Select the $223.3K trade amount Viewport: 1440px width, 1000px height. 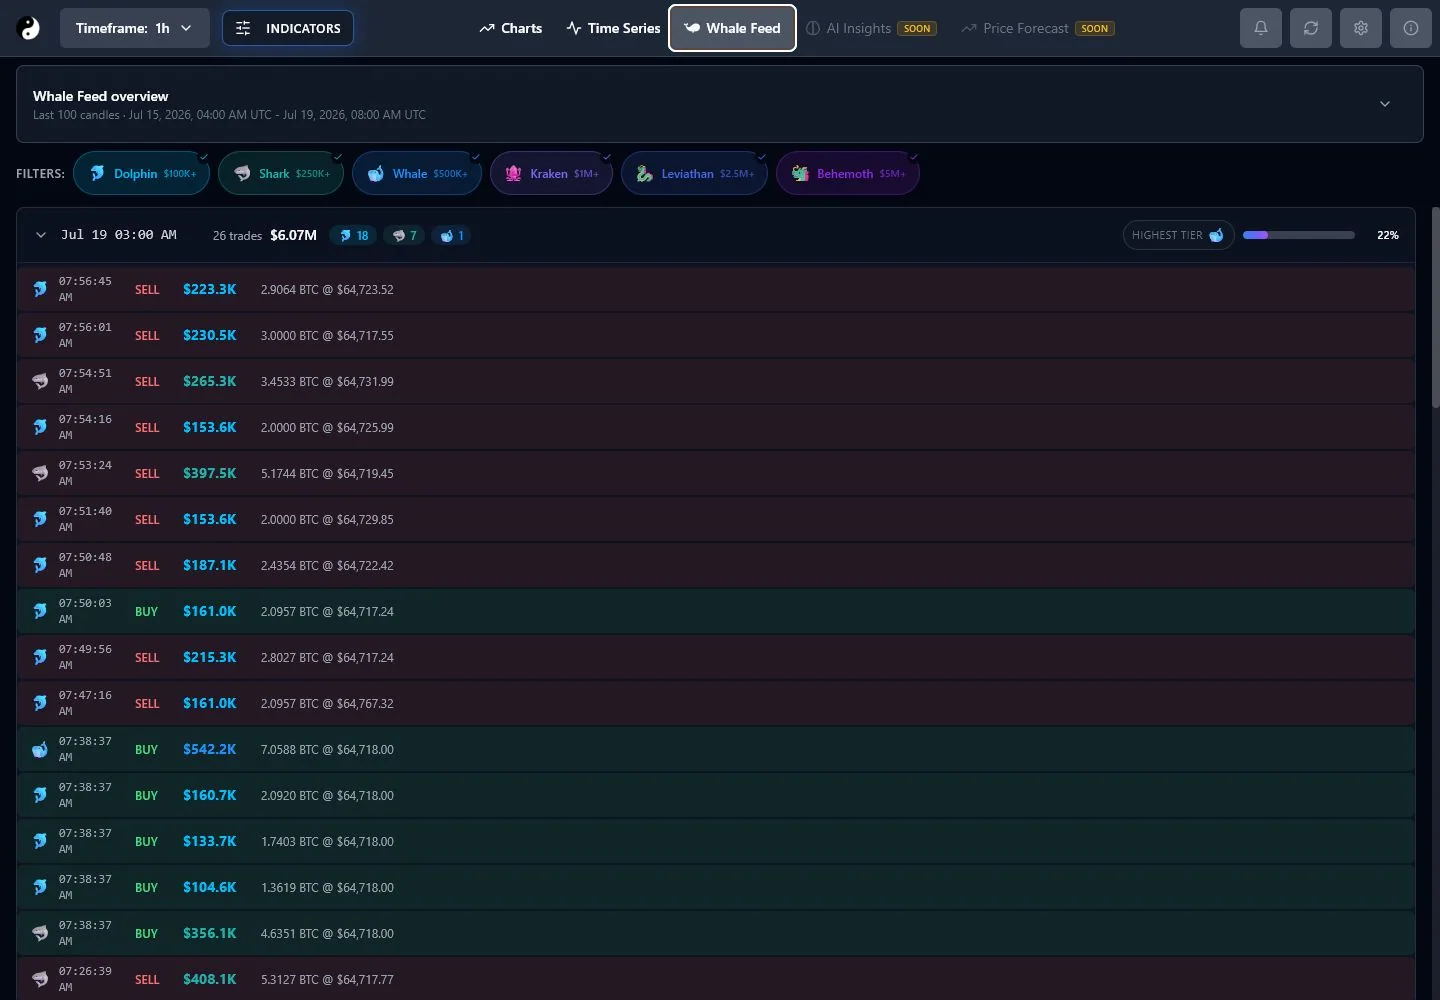pyautogui.click(x=209, y=289)
